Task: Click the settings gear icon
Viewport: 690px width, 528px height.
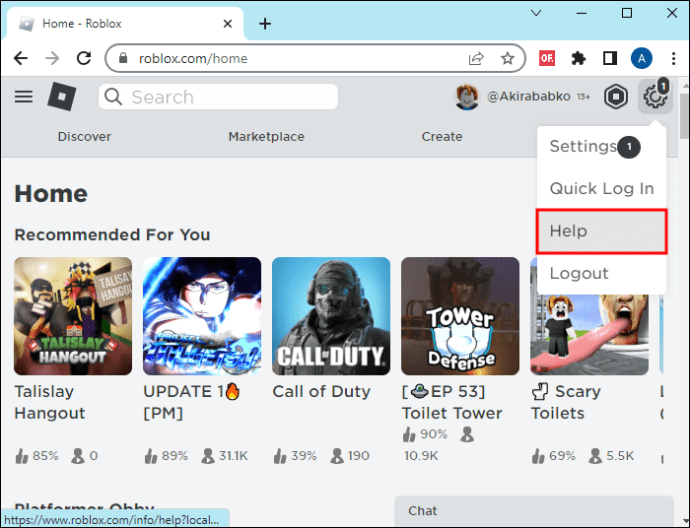Action: tap(655, 96)
